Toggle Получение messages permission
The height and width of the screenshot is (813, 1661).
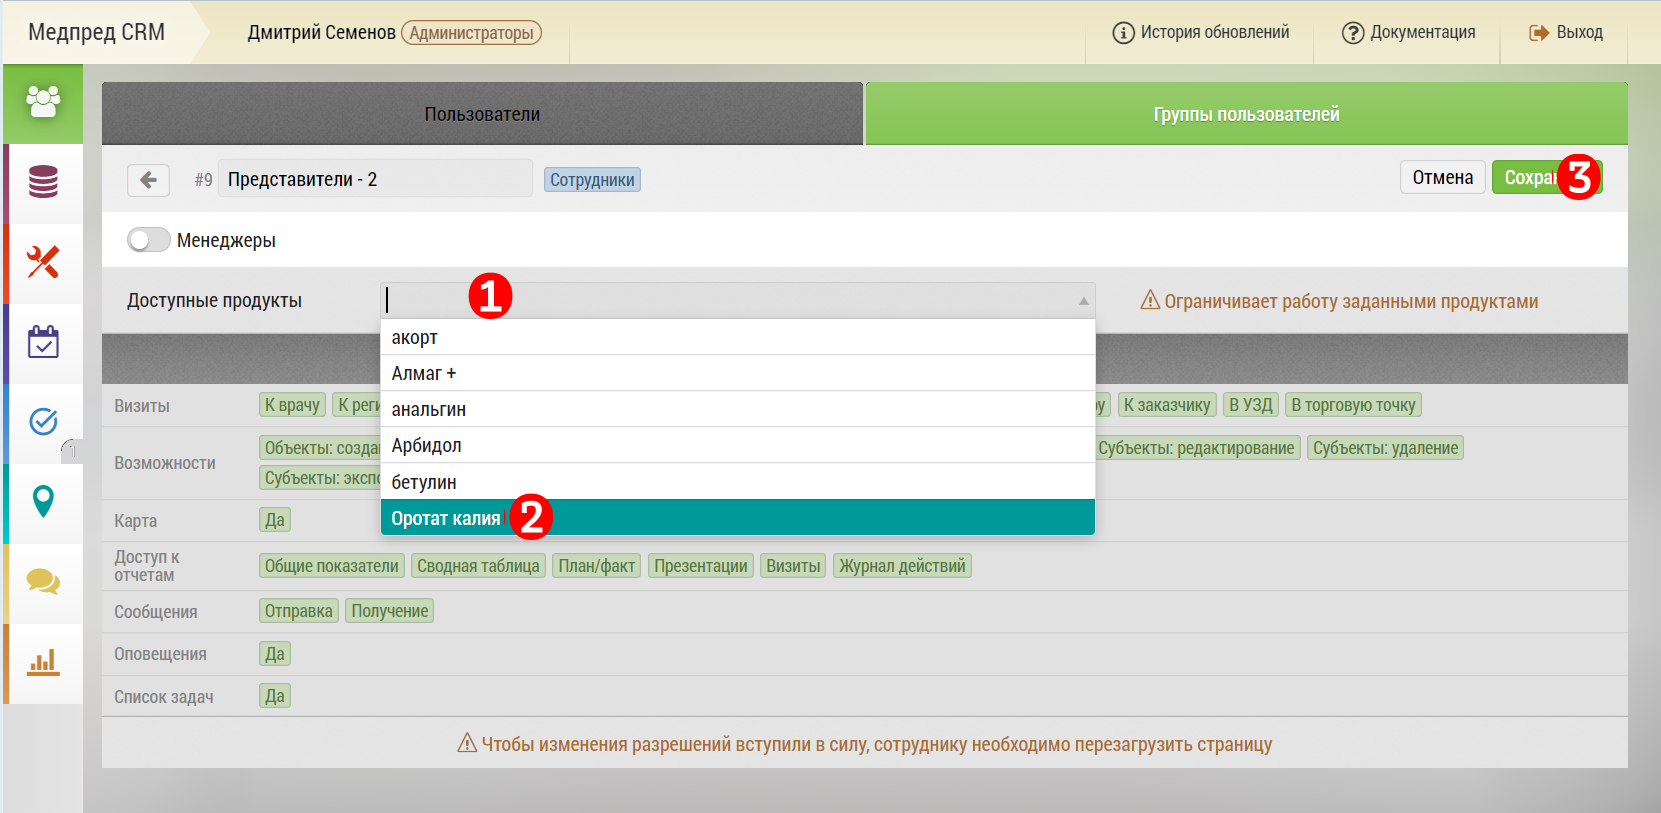pos(390,611)
